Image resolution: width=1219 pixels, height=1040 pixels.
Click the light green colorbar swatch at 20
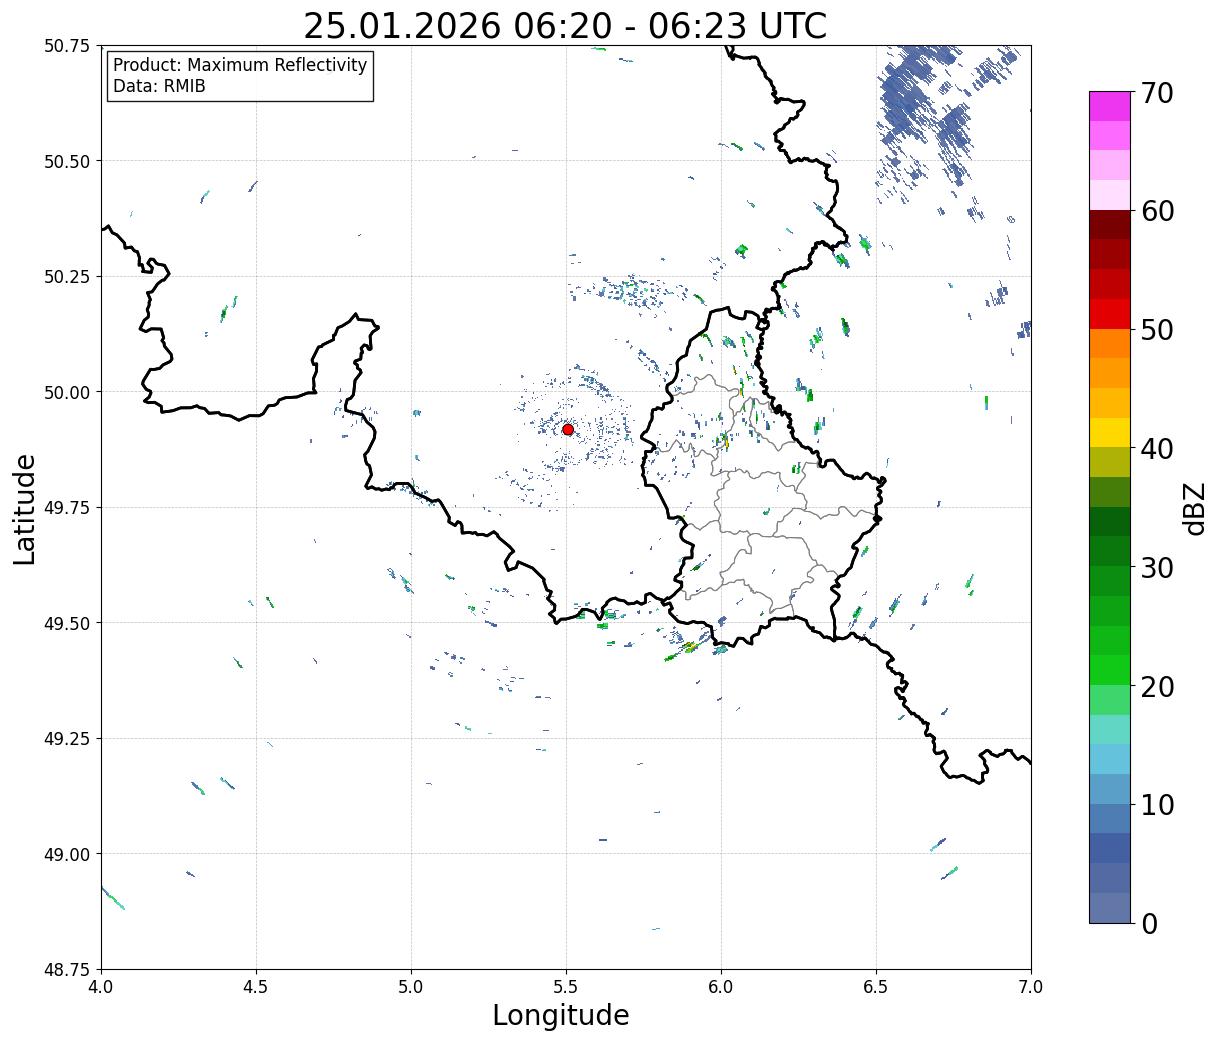coord(1109,700)
